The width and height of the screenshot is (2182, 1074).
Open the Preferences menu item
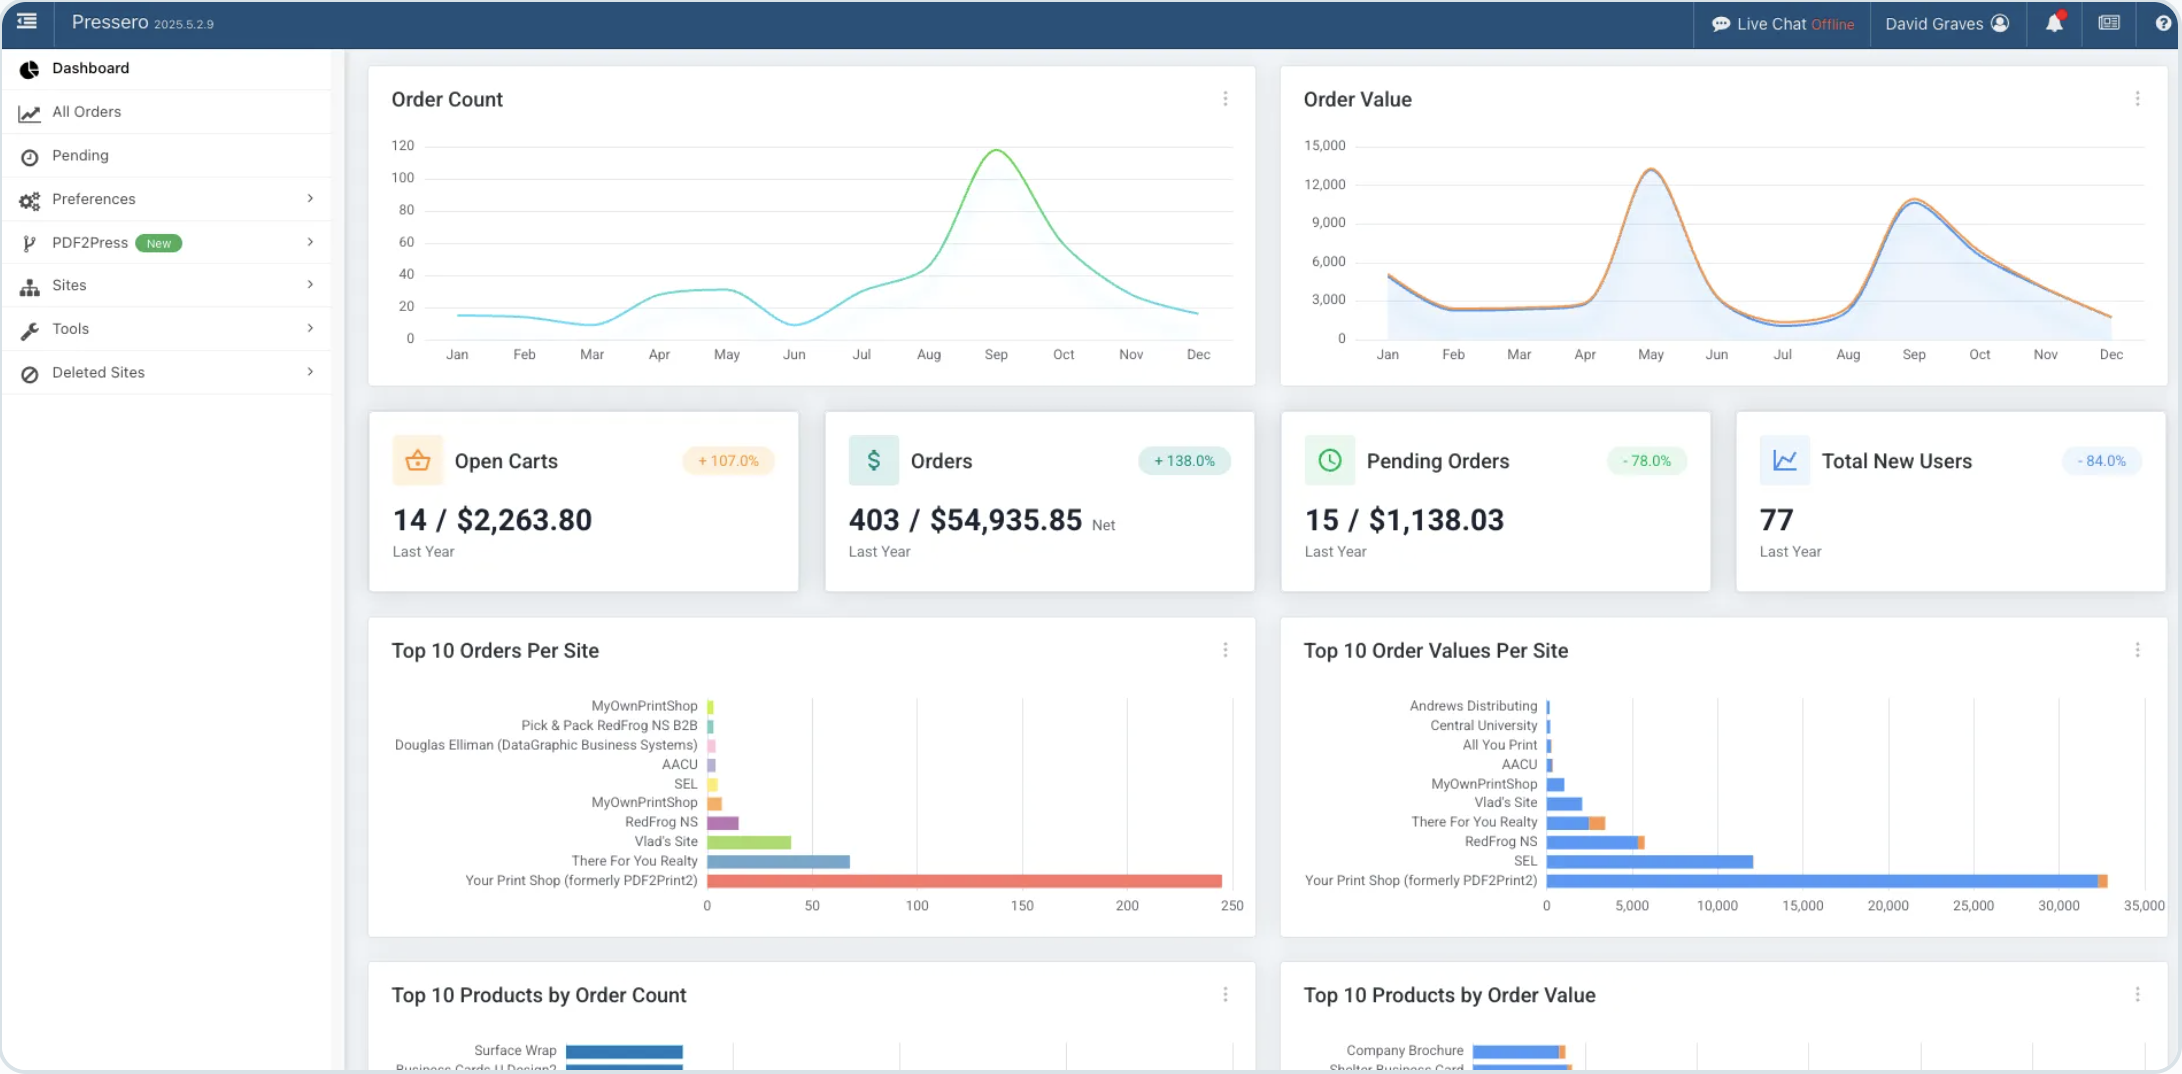[x=167, y=199]
